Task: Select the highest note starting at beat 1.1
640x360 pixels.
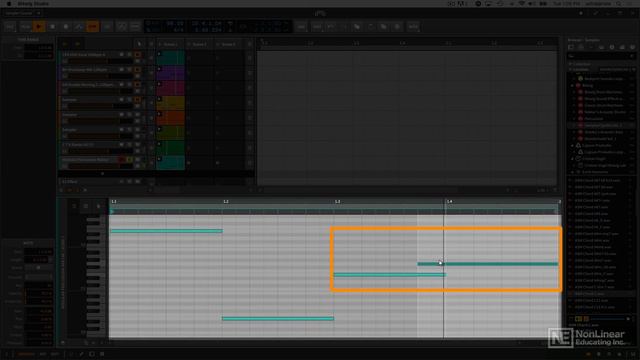Action: (167, 231)
